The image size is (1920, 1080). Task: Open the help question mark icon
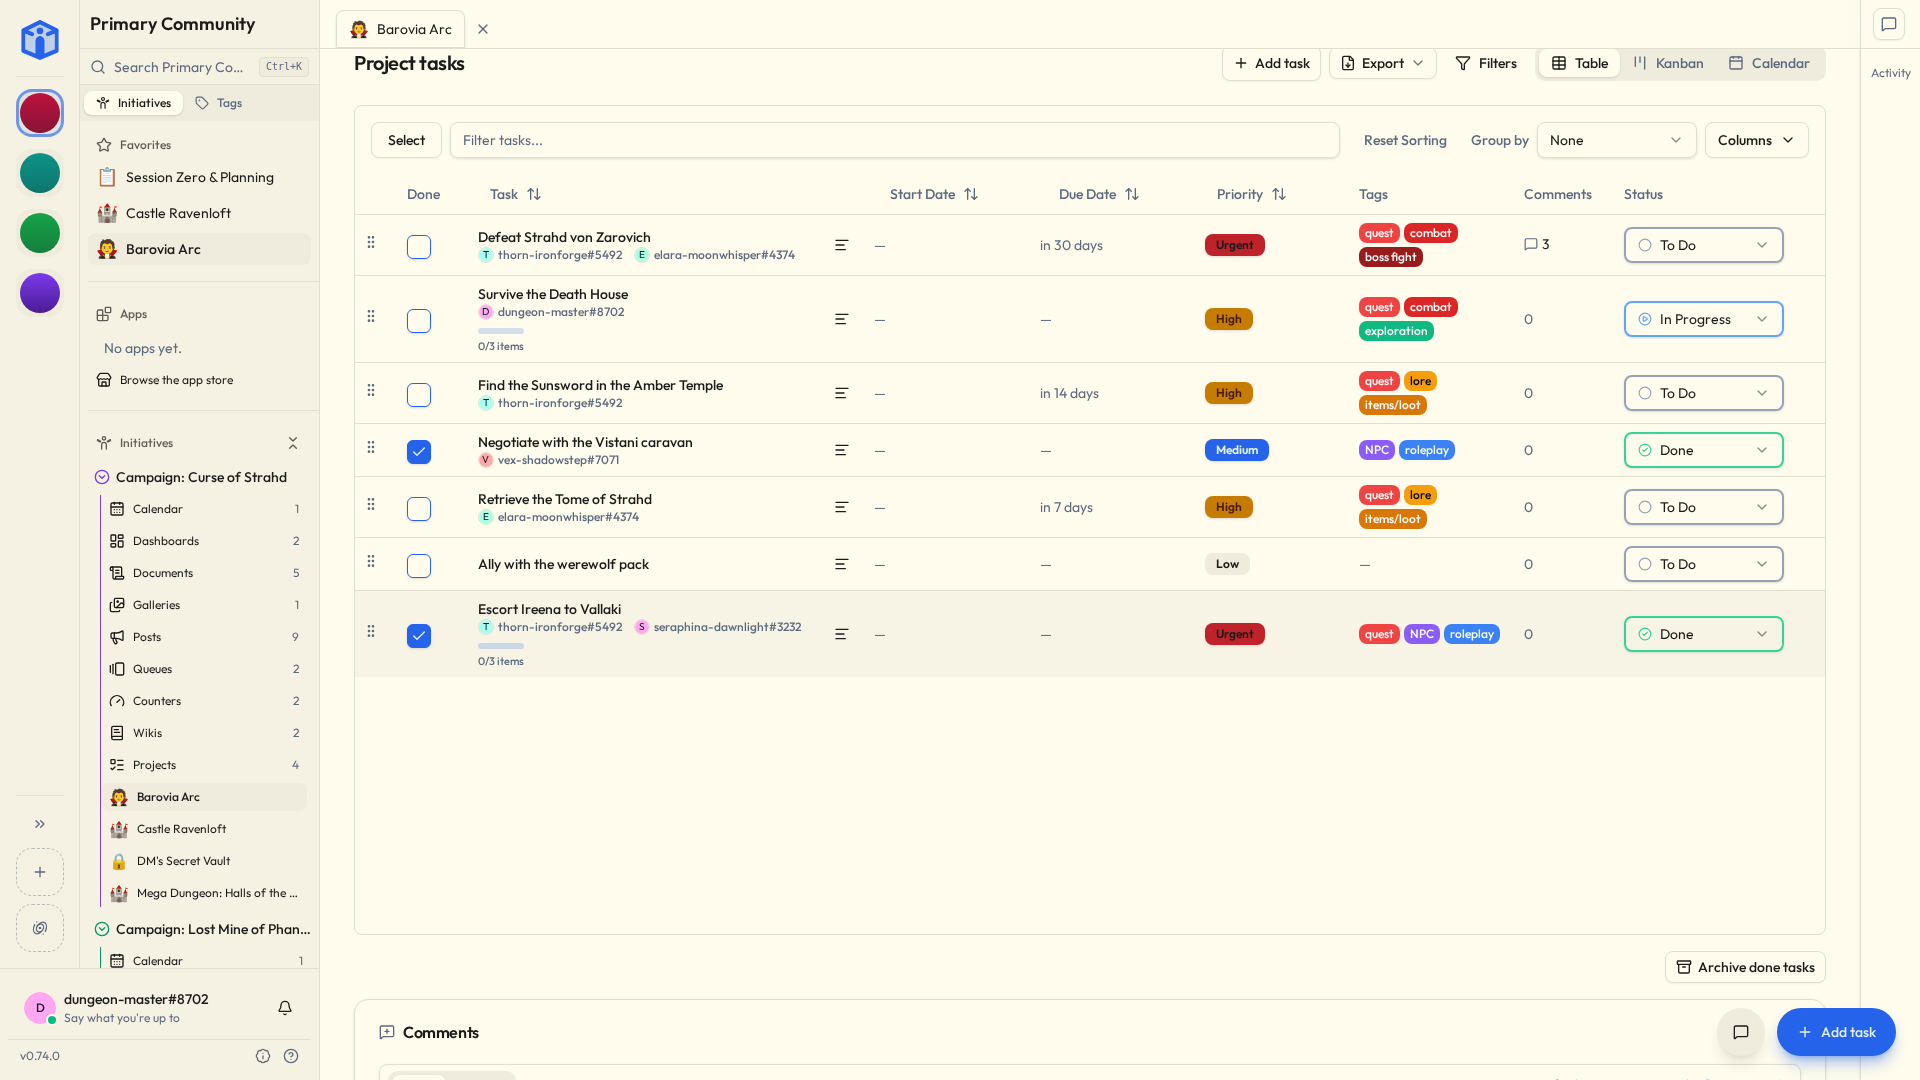pos(291,1056)
